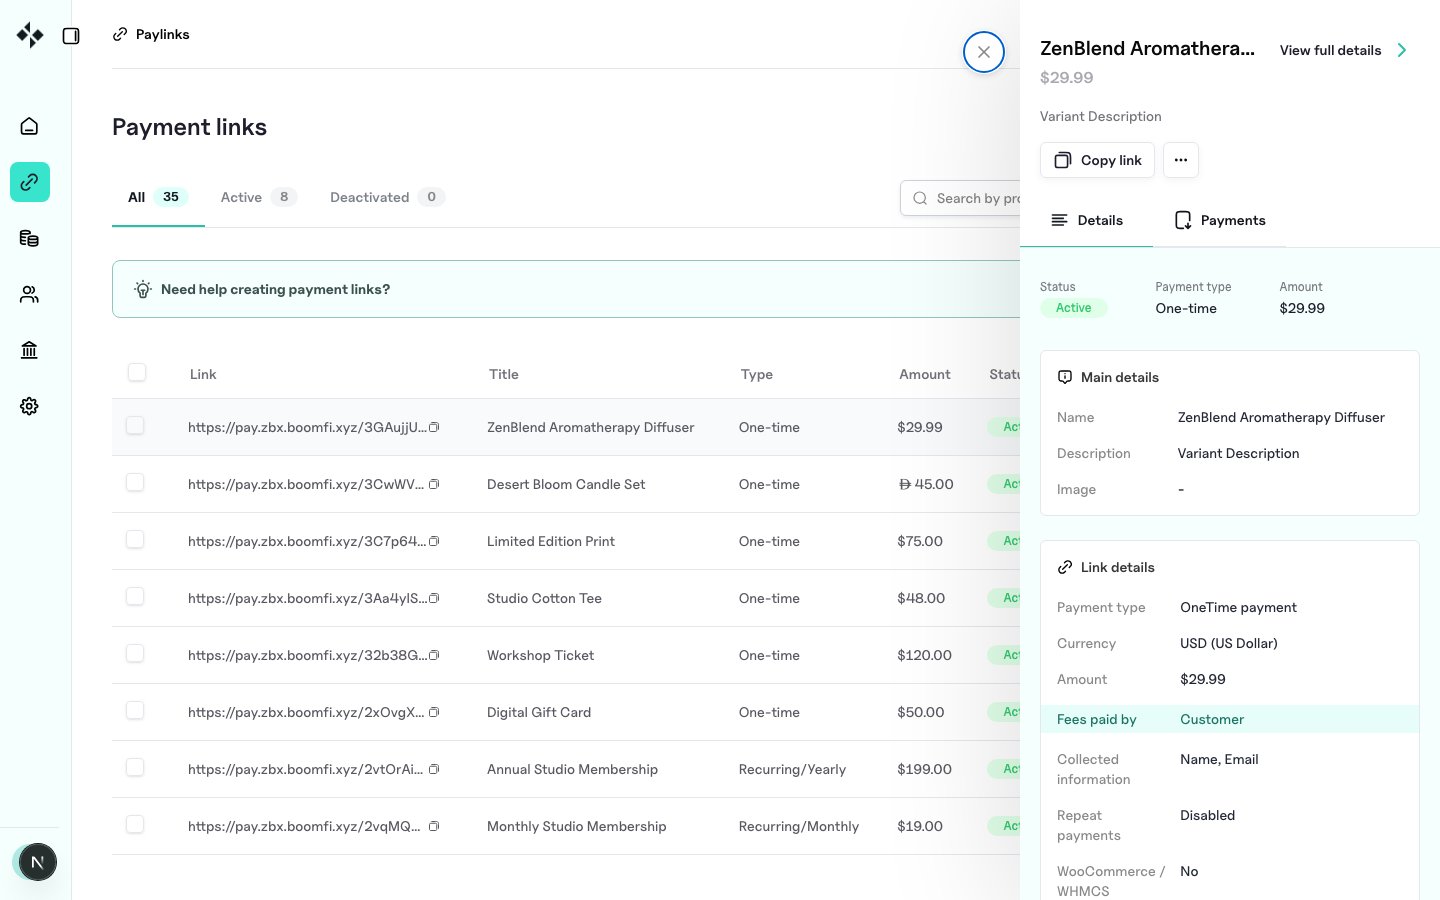
Task: Copy the 3GAujjU payment link icon
Action: (434, 427)
